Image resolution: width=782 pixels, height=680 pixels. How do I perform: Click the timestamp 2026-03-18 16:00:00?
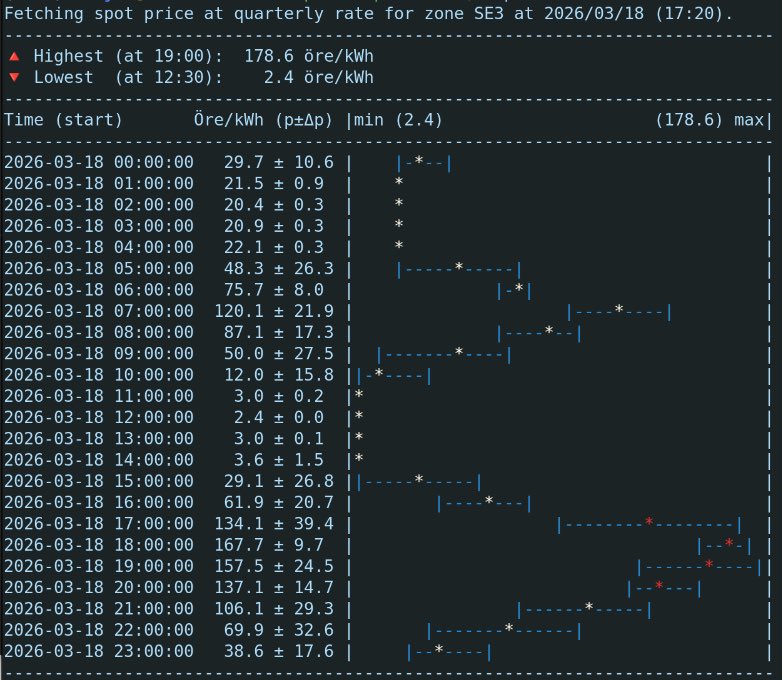99,502
